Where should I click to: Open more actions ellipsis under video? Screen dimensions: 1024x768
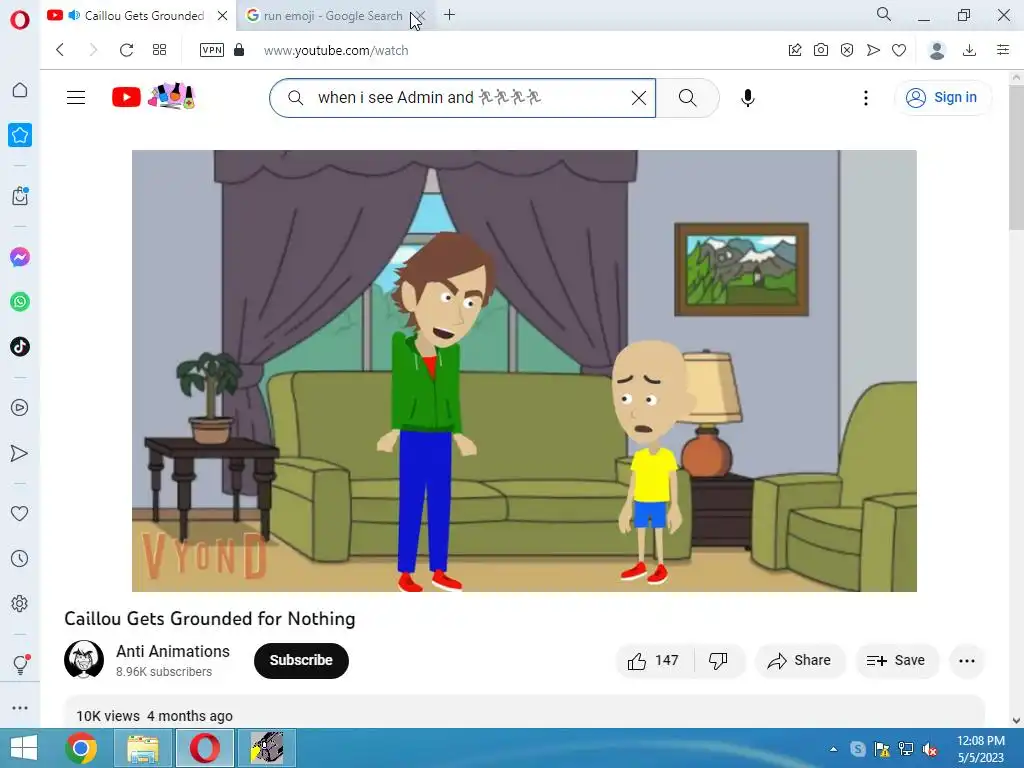pyautogui.click(x=967, y=660)
